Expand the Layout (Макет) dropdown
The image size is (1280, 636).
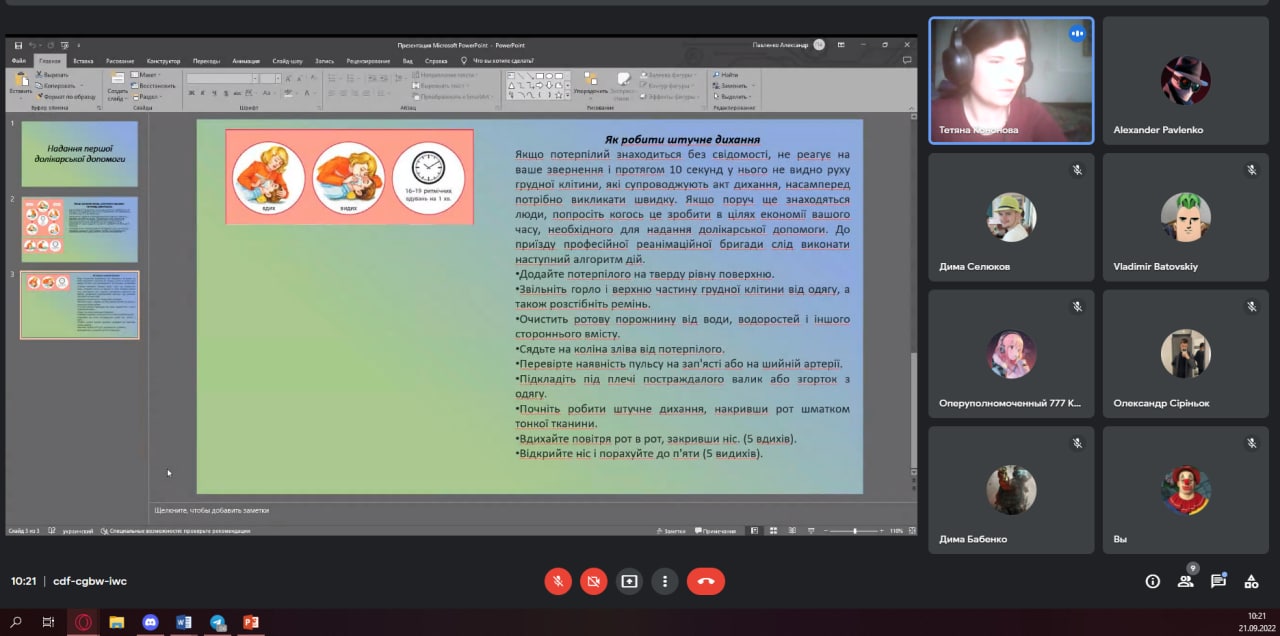pos(145,75)
